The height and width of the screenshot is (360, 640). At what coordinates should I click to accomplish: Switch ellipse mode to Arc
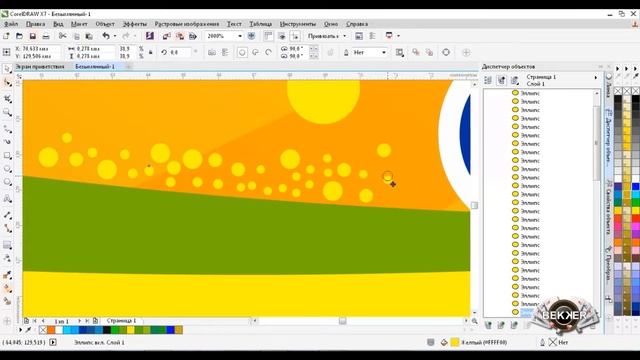[x=269, y=52]
